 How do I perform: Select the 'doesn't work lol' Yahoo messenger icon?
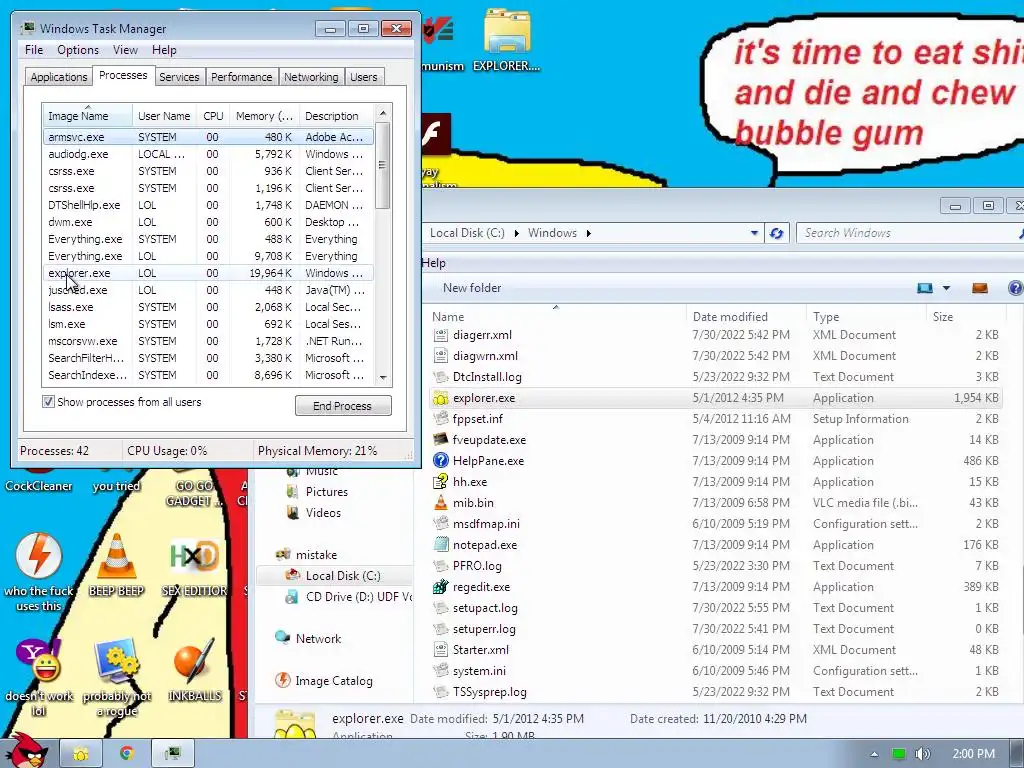coord(39,677)
